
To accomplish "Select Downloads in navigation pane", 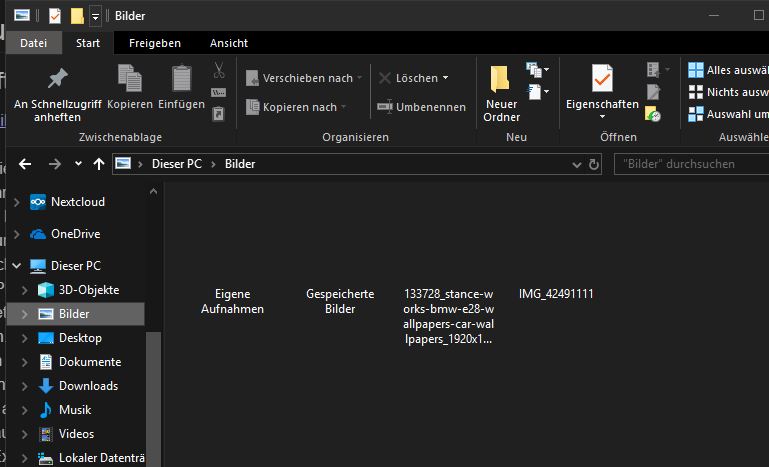I will [x=88, y=386].
